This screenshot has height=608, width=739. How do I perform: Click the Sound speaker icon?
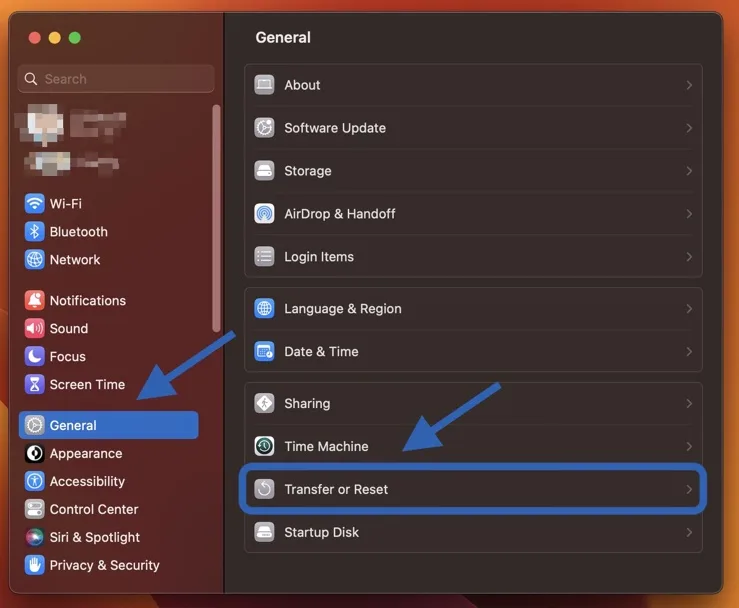(34, 329)
